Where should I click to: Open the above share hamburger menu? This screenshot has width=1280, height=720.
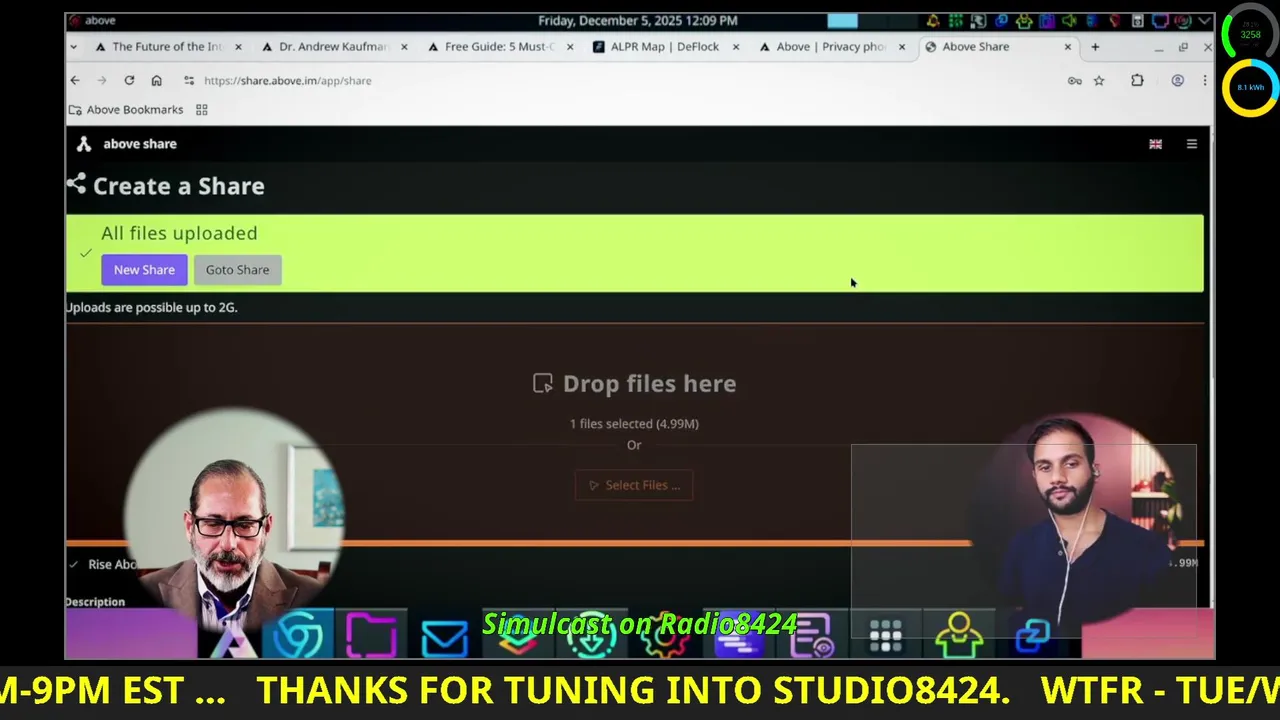tap(1192, 144)
